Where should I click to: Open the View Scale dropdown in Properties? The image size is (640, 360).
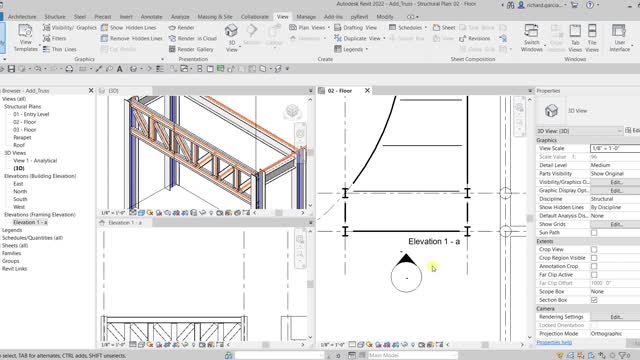[x=615, y=148]
